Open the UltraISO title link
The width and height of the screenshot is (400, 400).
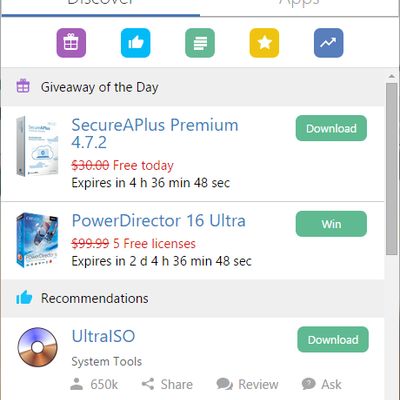point(103,336)
